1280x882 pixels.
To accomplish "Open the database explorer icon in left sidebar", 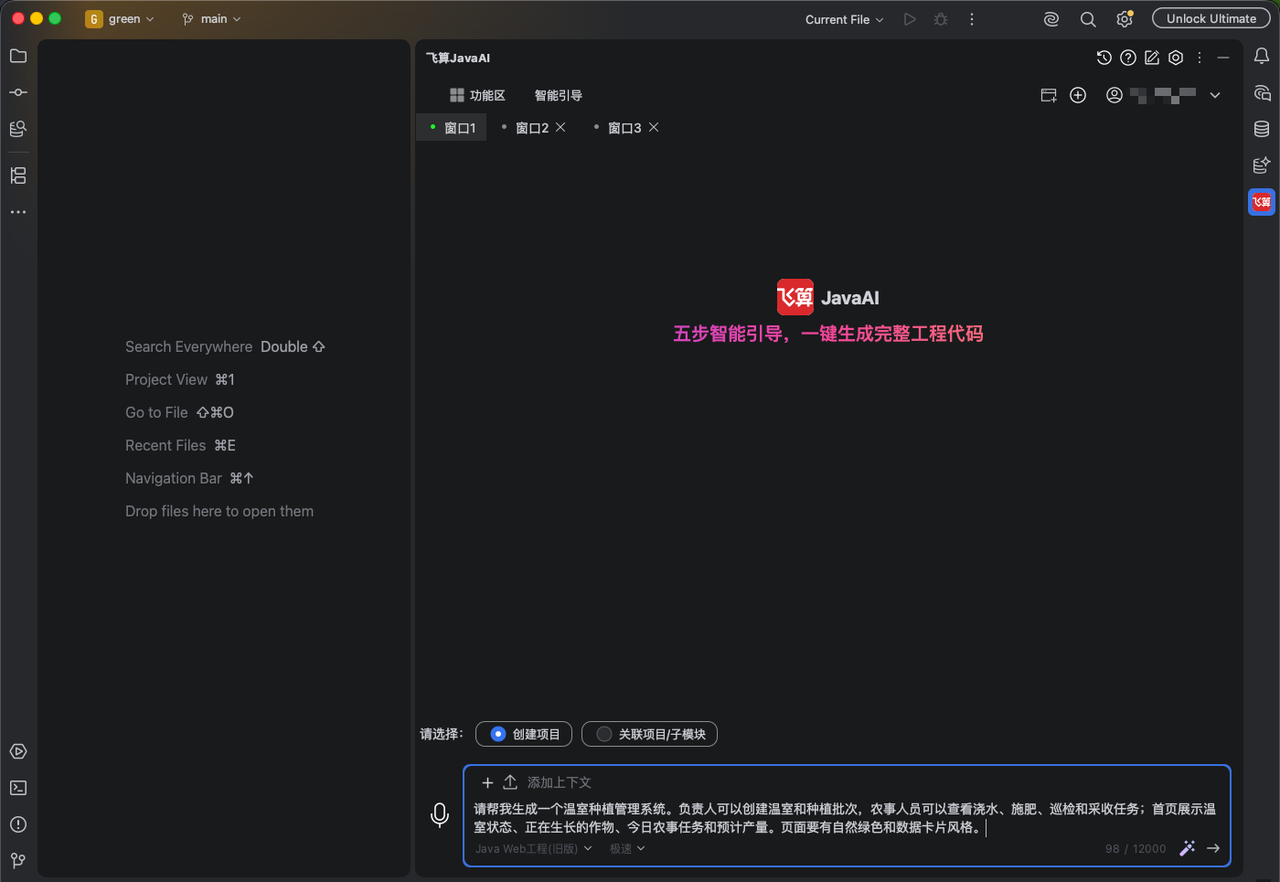I will tap(18, 129).
